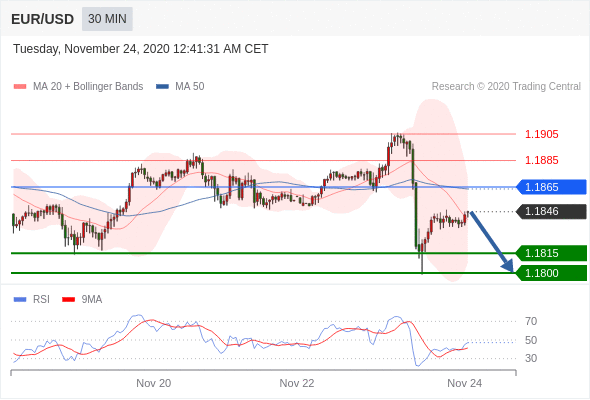590x400 pixels.
Task: Click the 30 MIN timeframe button
Action: (x=107, y=19)
